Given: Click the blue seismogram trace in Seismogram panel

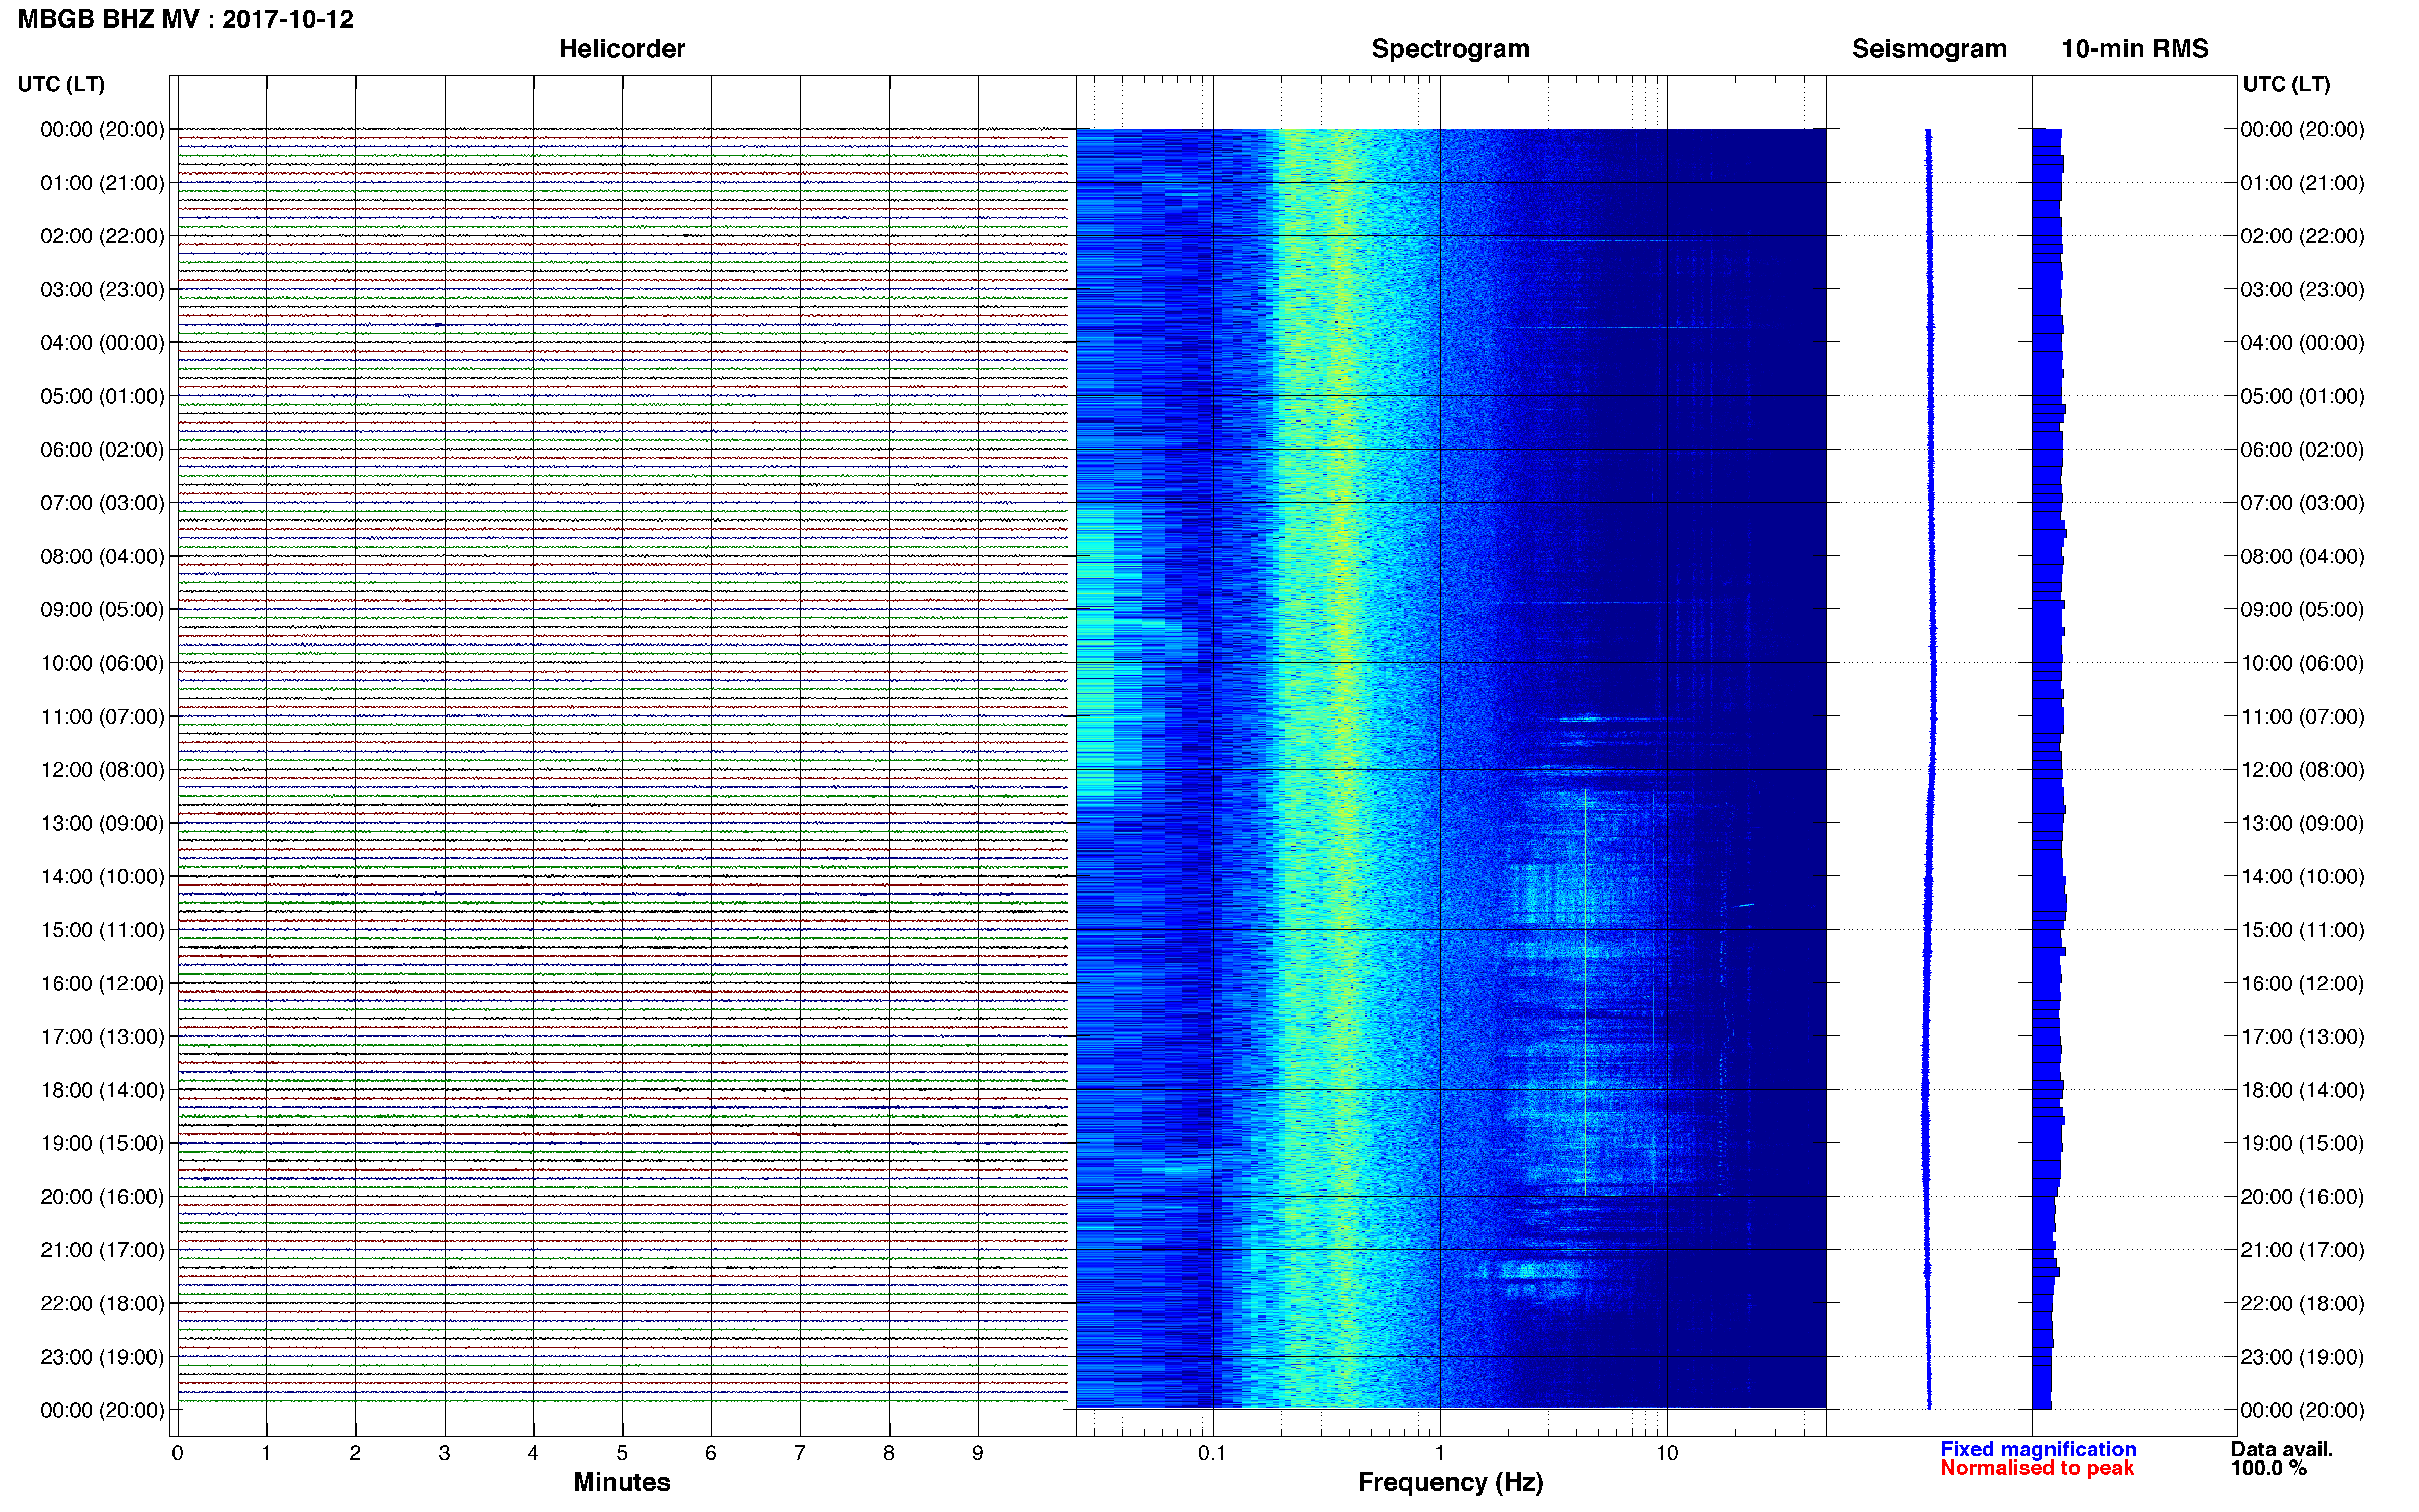Looking at the screenshot, I should (x=1930, y=768).
